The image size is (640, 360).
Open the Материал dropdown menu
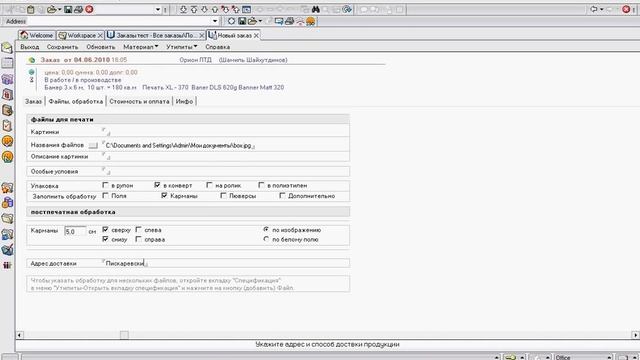(140, 47)
